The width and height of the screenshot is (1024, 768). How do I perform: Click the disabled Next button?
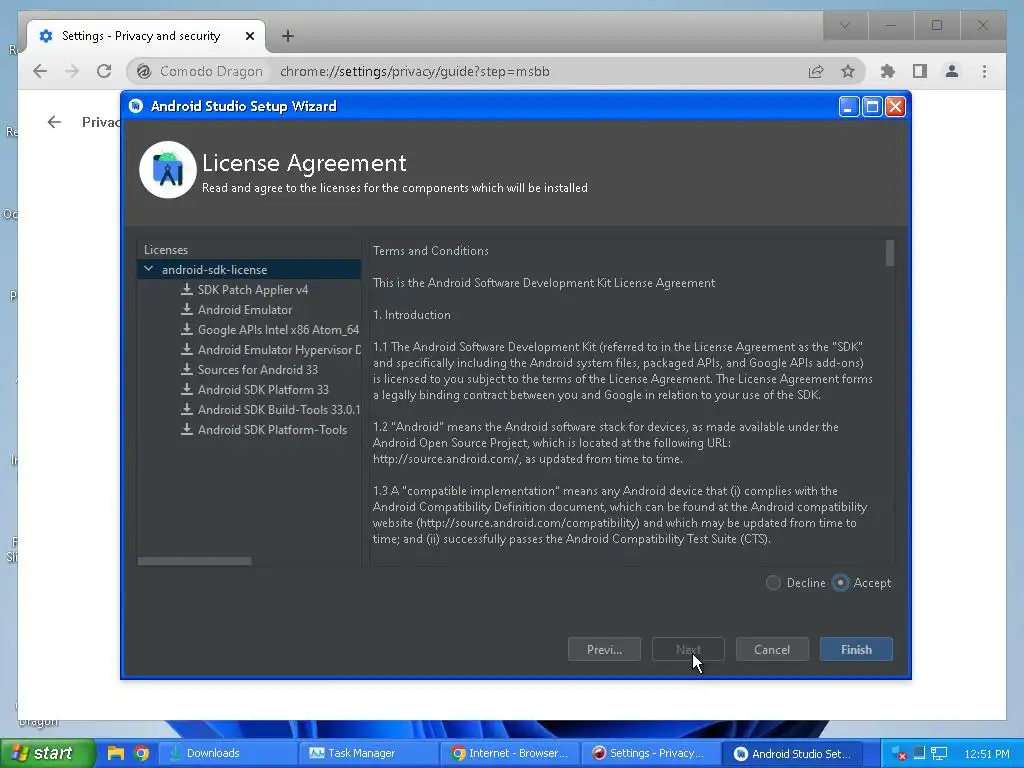(688, 649)
